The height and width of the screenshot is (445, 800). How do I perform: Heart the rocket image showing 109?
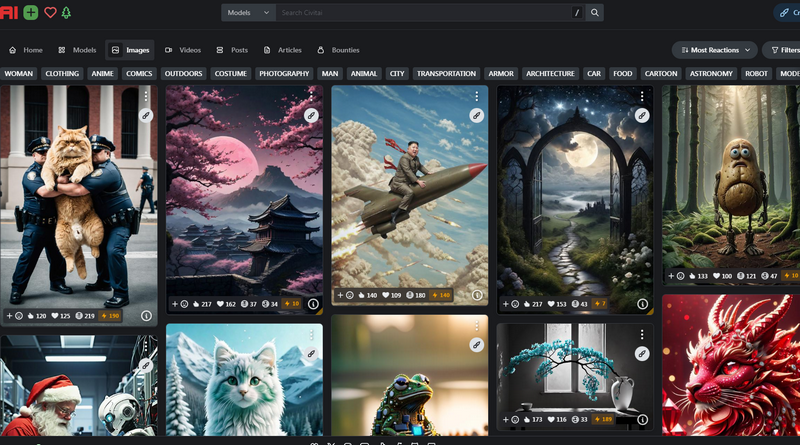392,295
